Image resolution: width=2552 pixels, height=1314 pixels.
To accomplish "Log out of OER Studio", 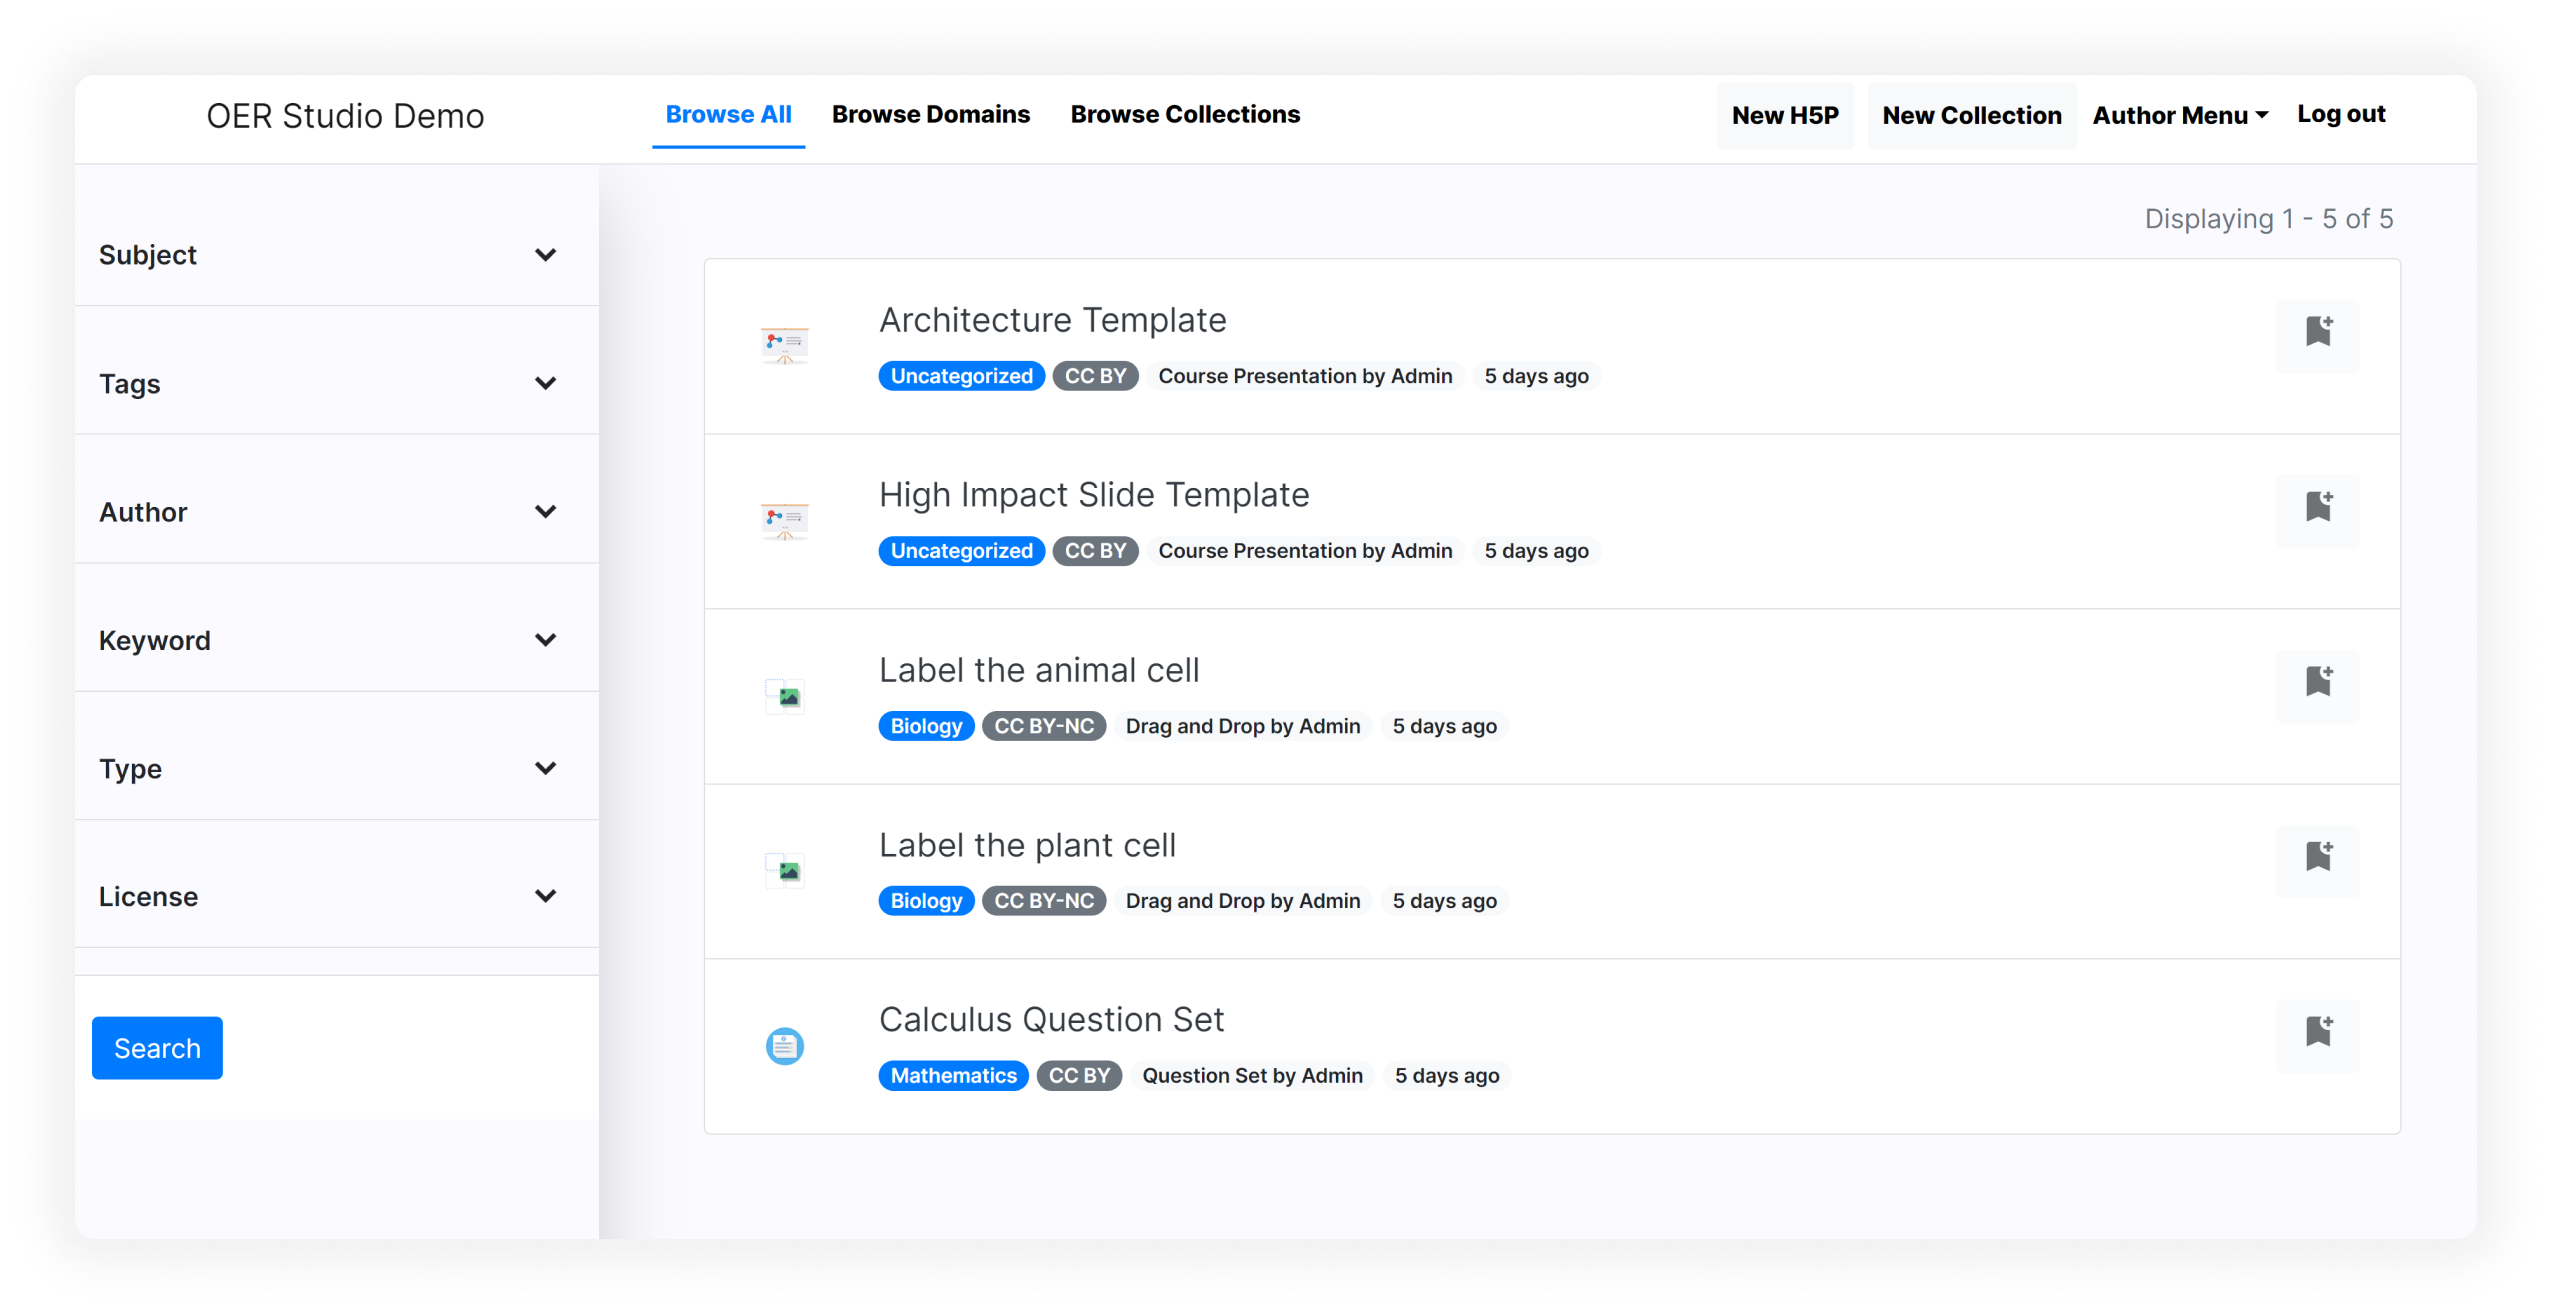I will pos(2340,114).
